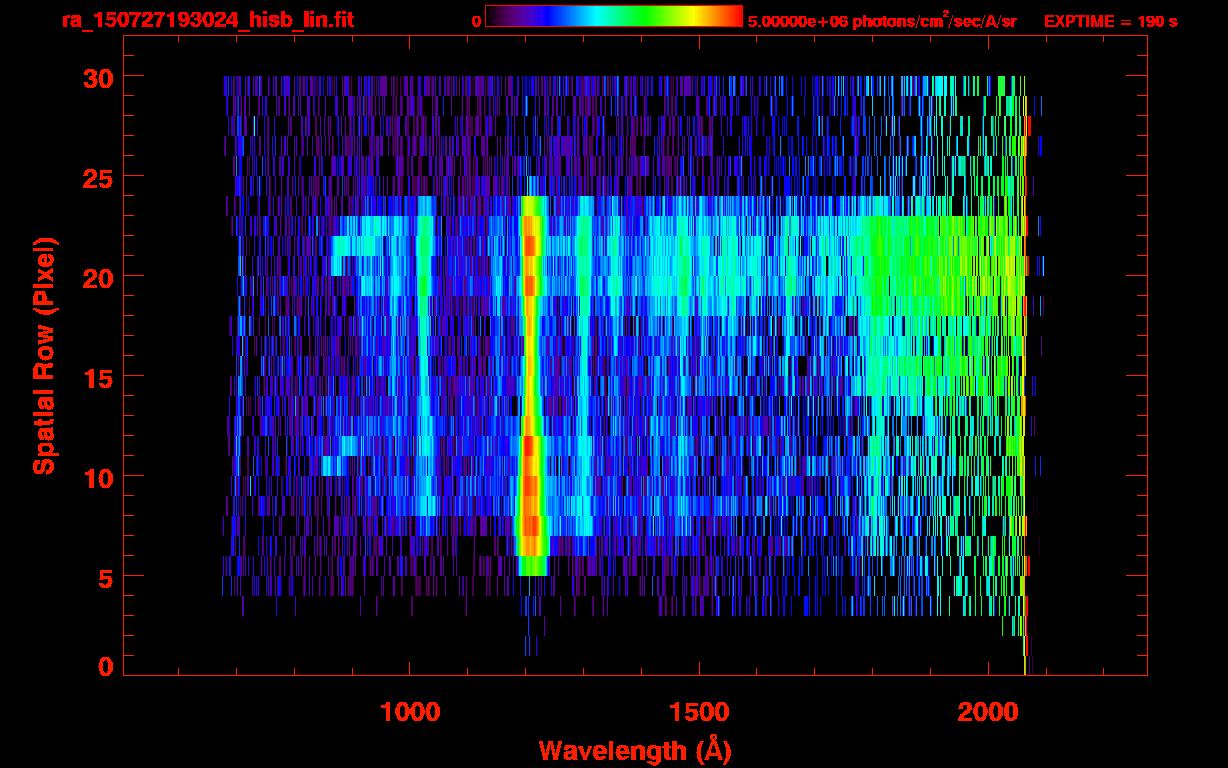1228x768 pixels.
Task: Click colorbar minimum label 0
Action: click(476, 21)
